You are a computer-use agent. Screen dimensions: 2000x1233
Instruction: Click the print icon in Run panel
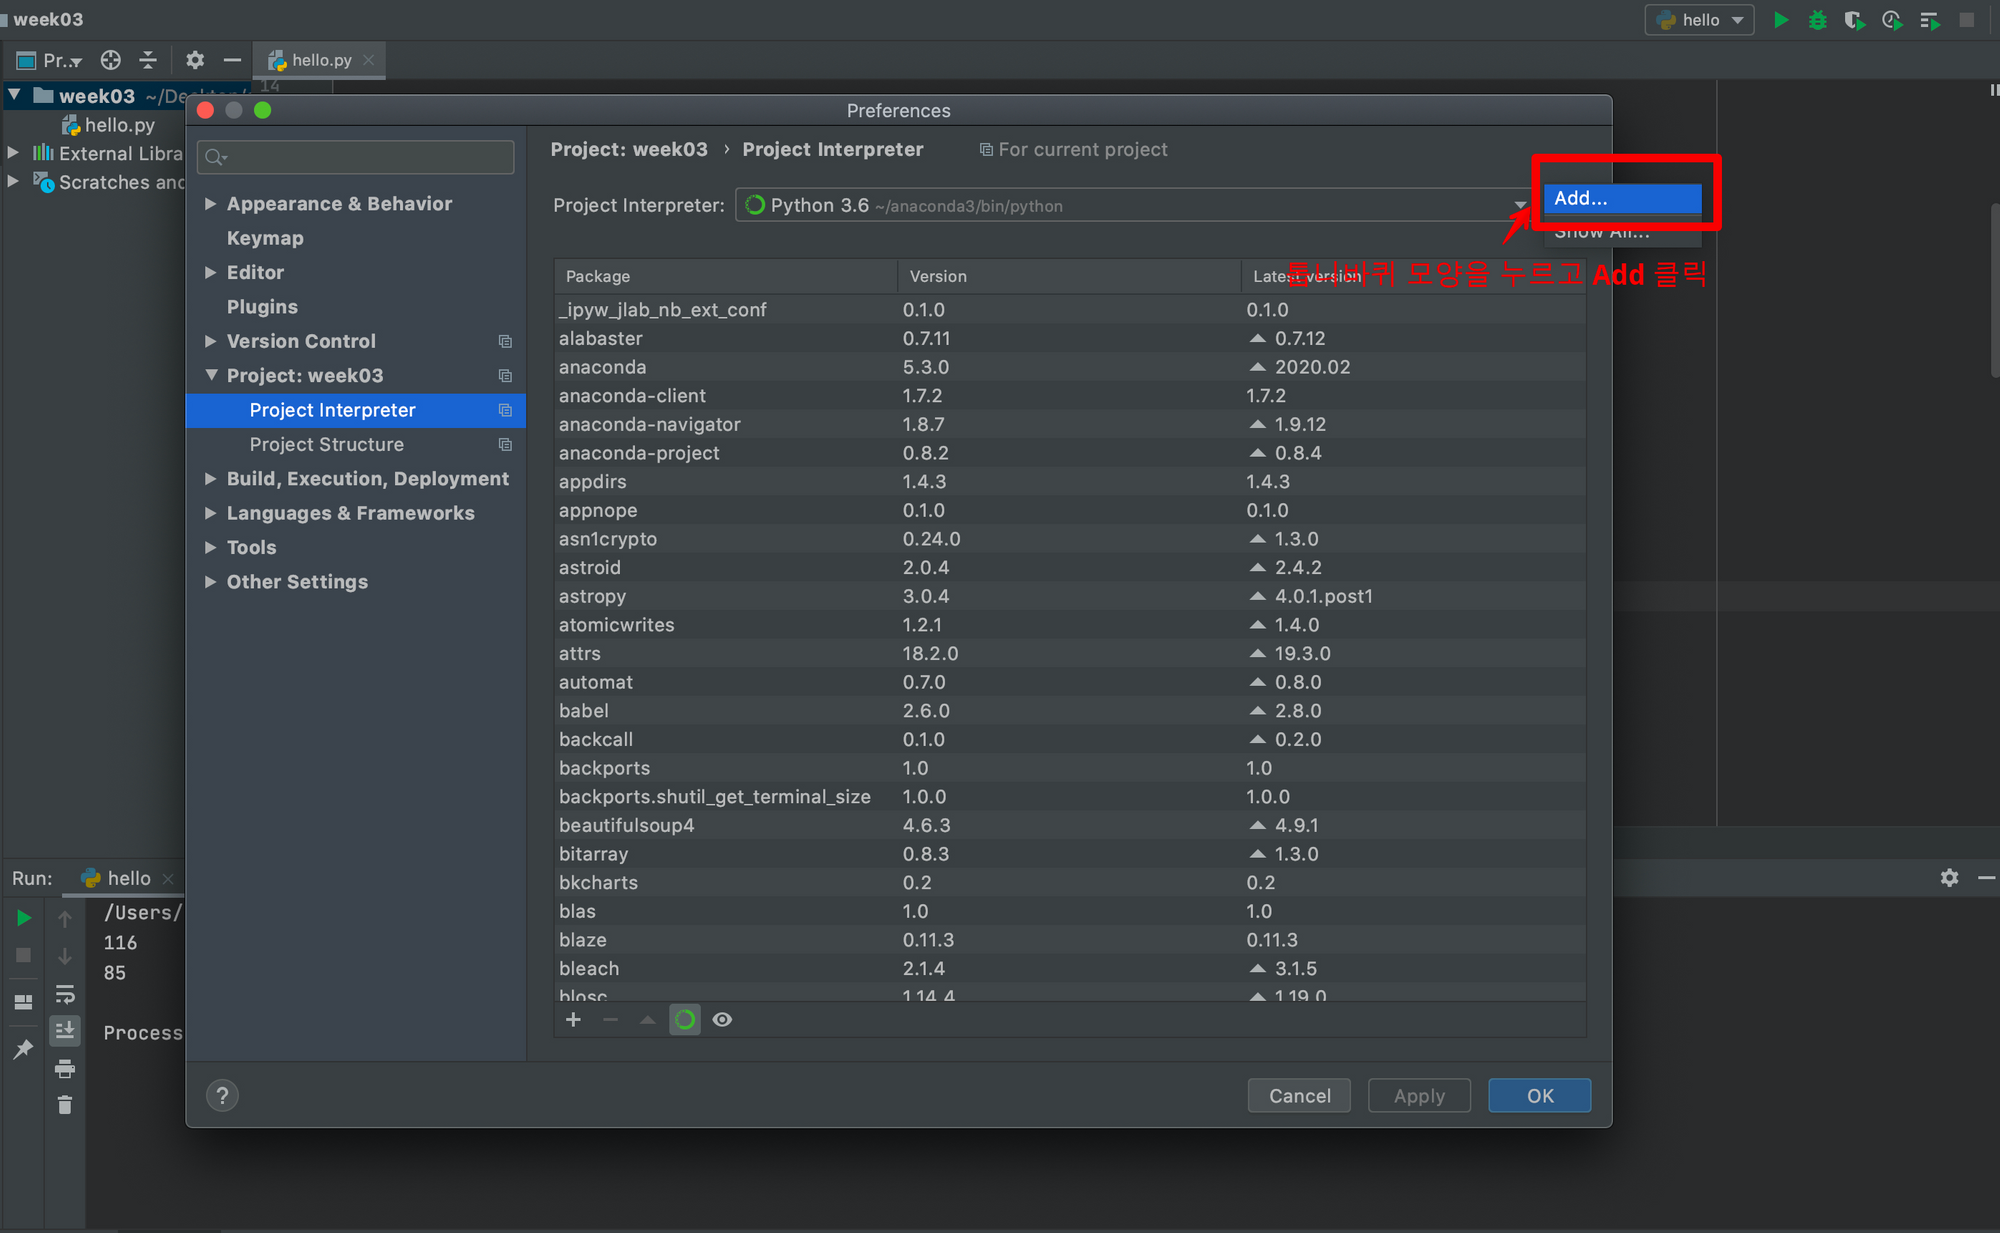[x=65, y=1069]
